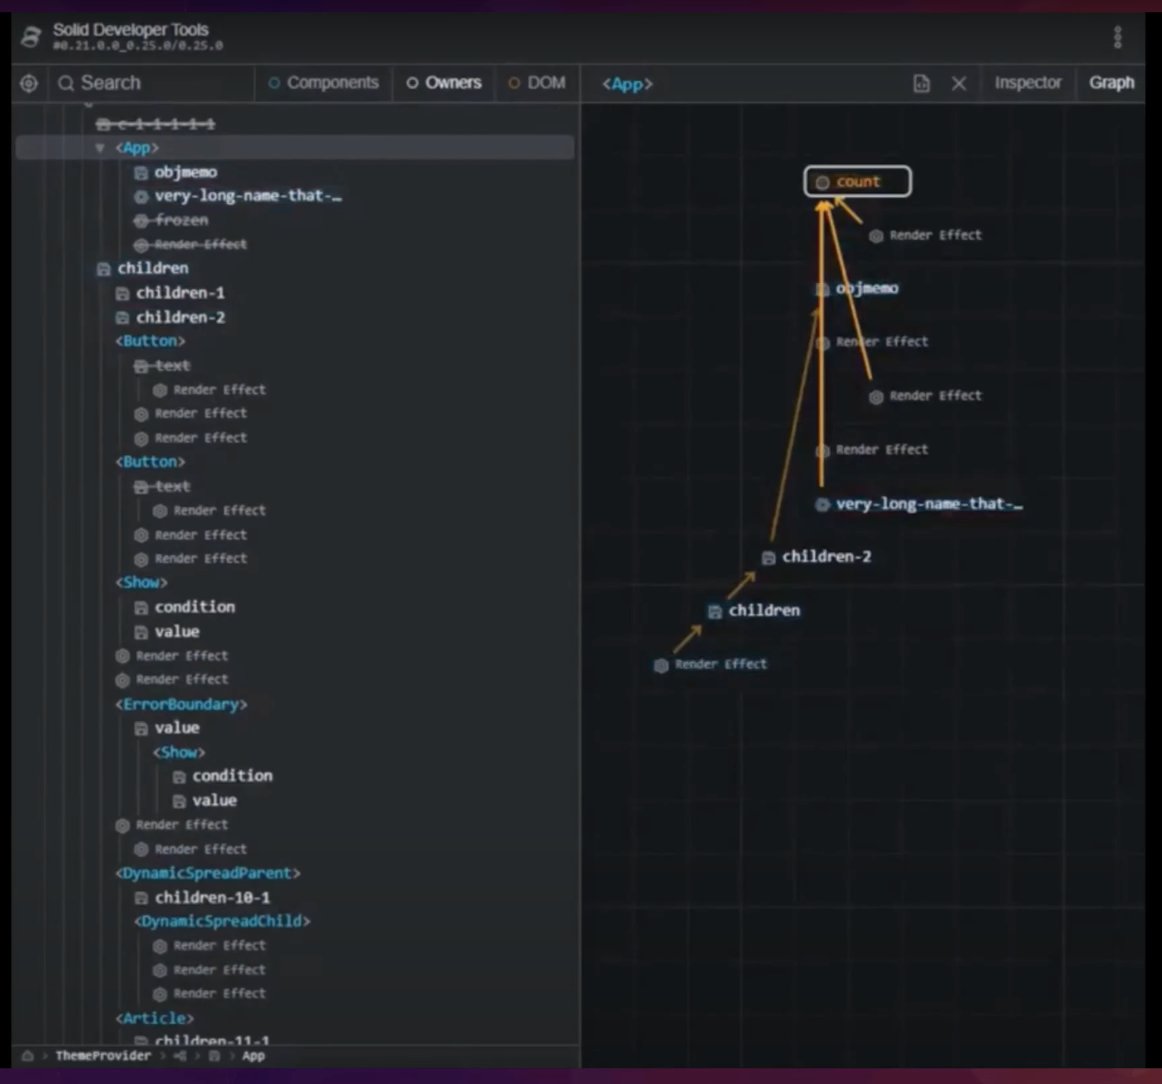
Task: Select the count signal node in the graph
Action: click(x=857, y=182)
